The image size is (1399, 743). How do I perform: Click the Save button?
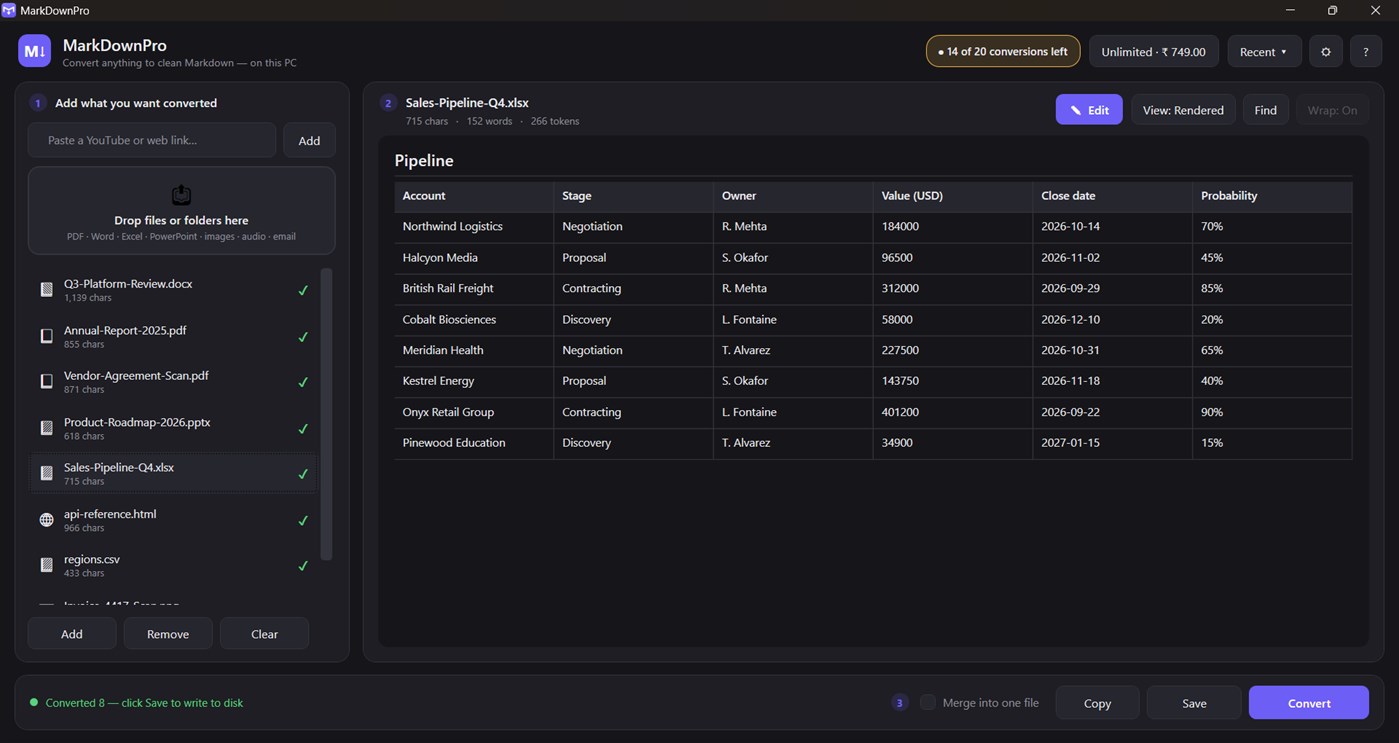pyautogui.click(x=1194, y=703)
